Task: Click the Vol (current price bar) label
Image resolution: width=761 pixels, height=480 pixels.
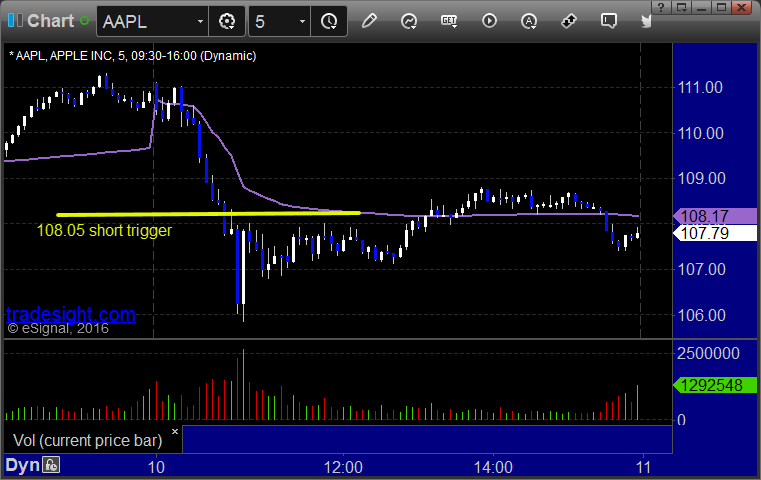Action: 88,440
